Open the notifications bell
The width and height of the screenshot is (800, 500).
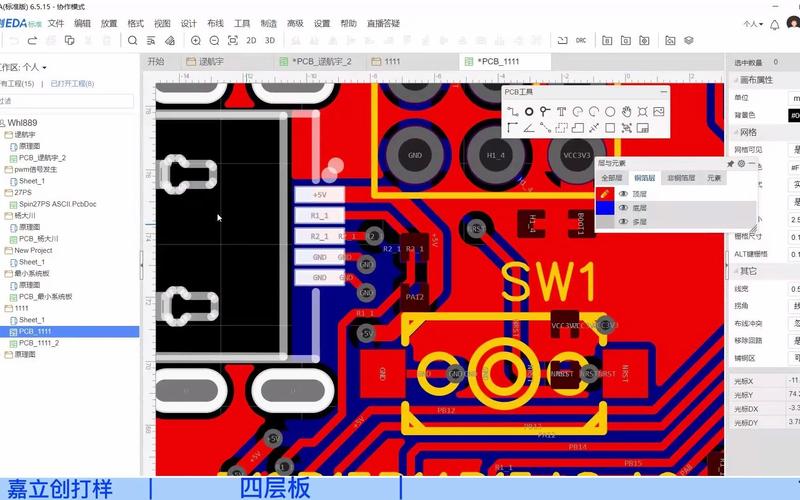[774, 24]
